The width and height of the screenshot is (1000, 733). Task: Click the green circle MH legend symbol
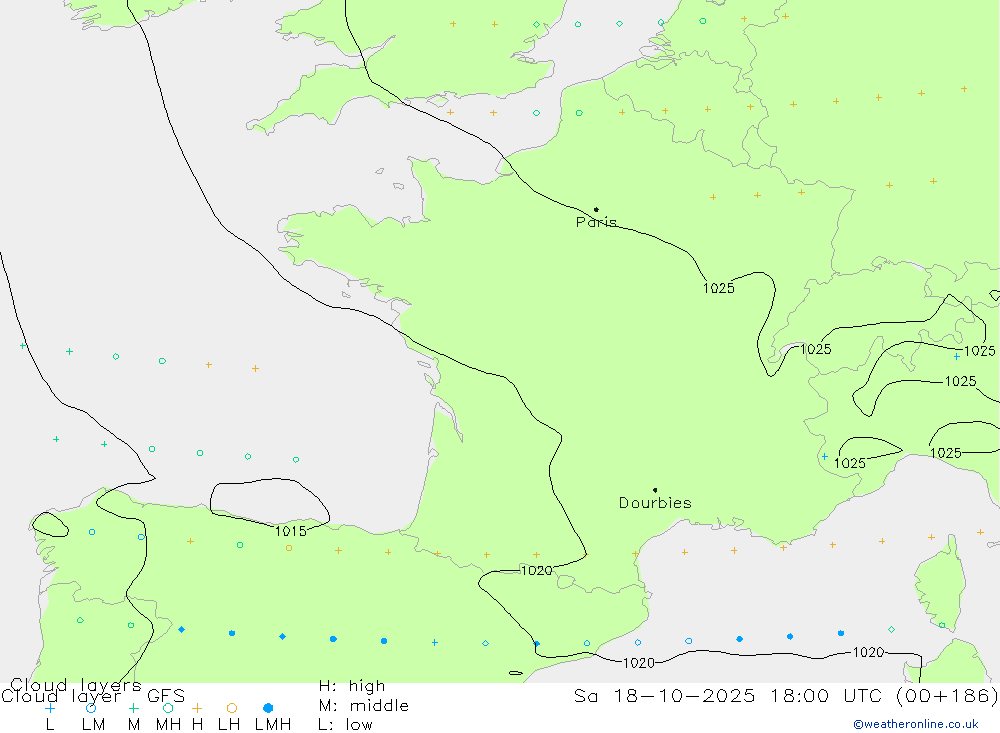coord(168,708)
